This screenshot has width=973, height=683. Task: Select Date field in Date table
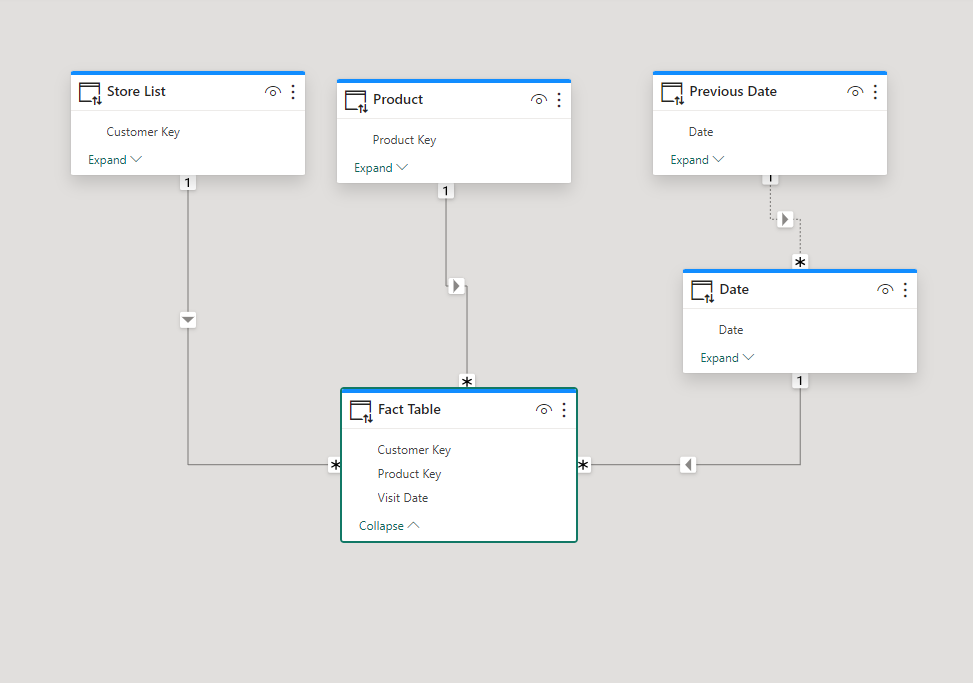click(x=731, y=330)
